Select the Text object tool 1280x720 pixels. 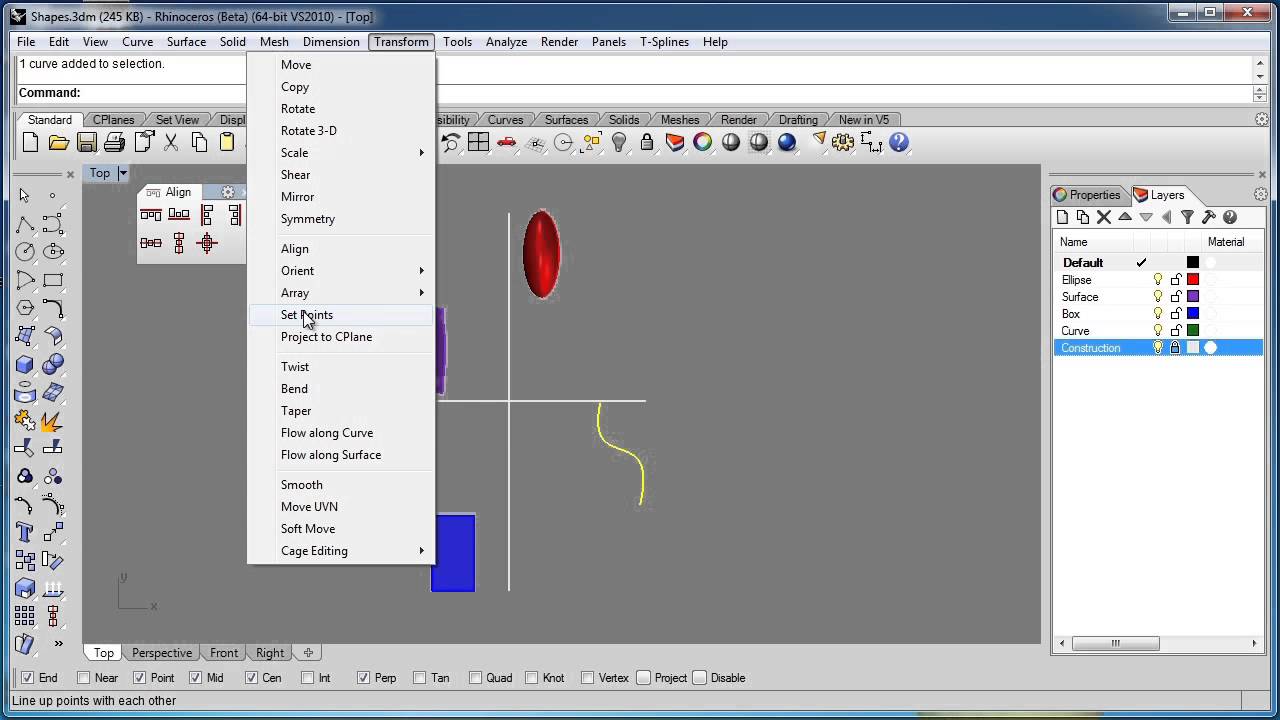25,532
